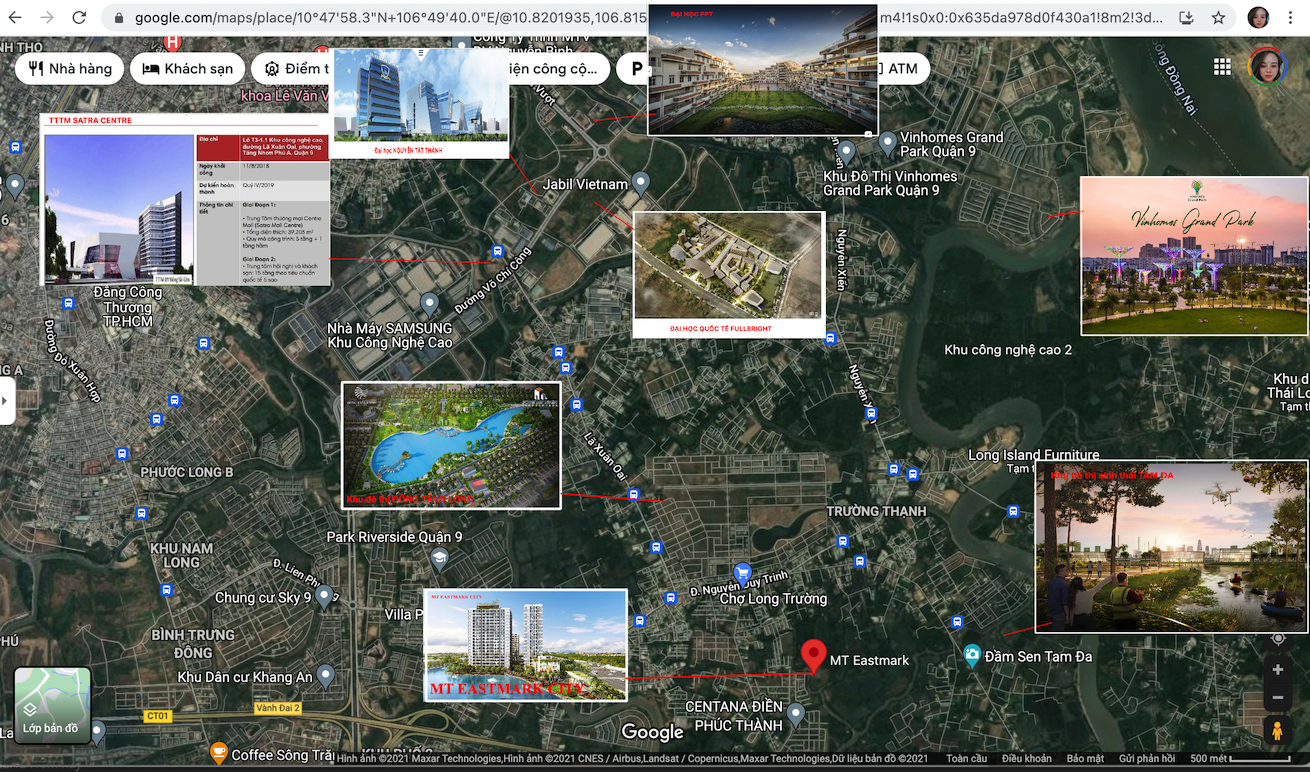Open Đại học Quốc tế Fullbright image
This screenshot has width=1310, height=772.
(729, 274)
